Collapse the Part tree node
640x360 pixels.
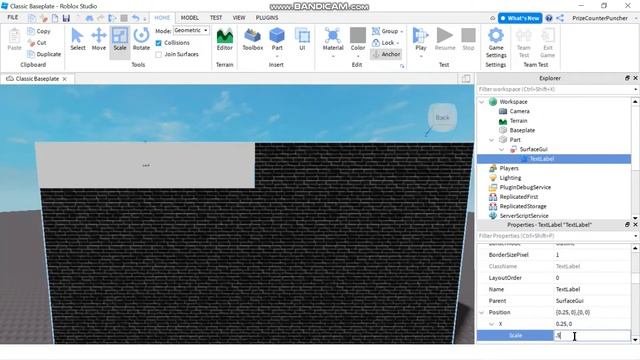click(491, 140)
